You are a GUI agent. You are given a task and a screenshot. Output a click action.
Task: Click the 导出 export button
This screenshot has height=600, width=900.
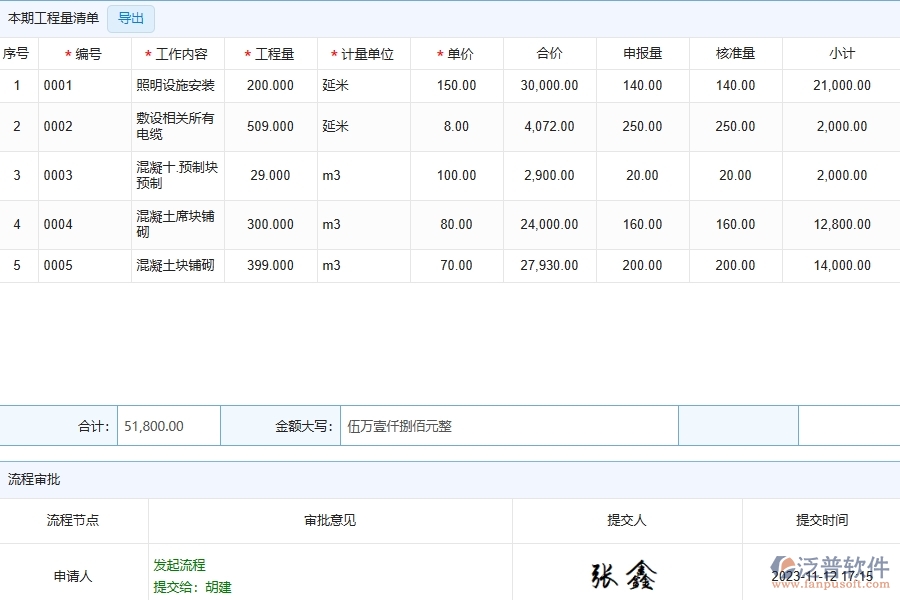click(x=130, y=18)
